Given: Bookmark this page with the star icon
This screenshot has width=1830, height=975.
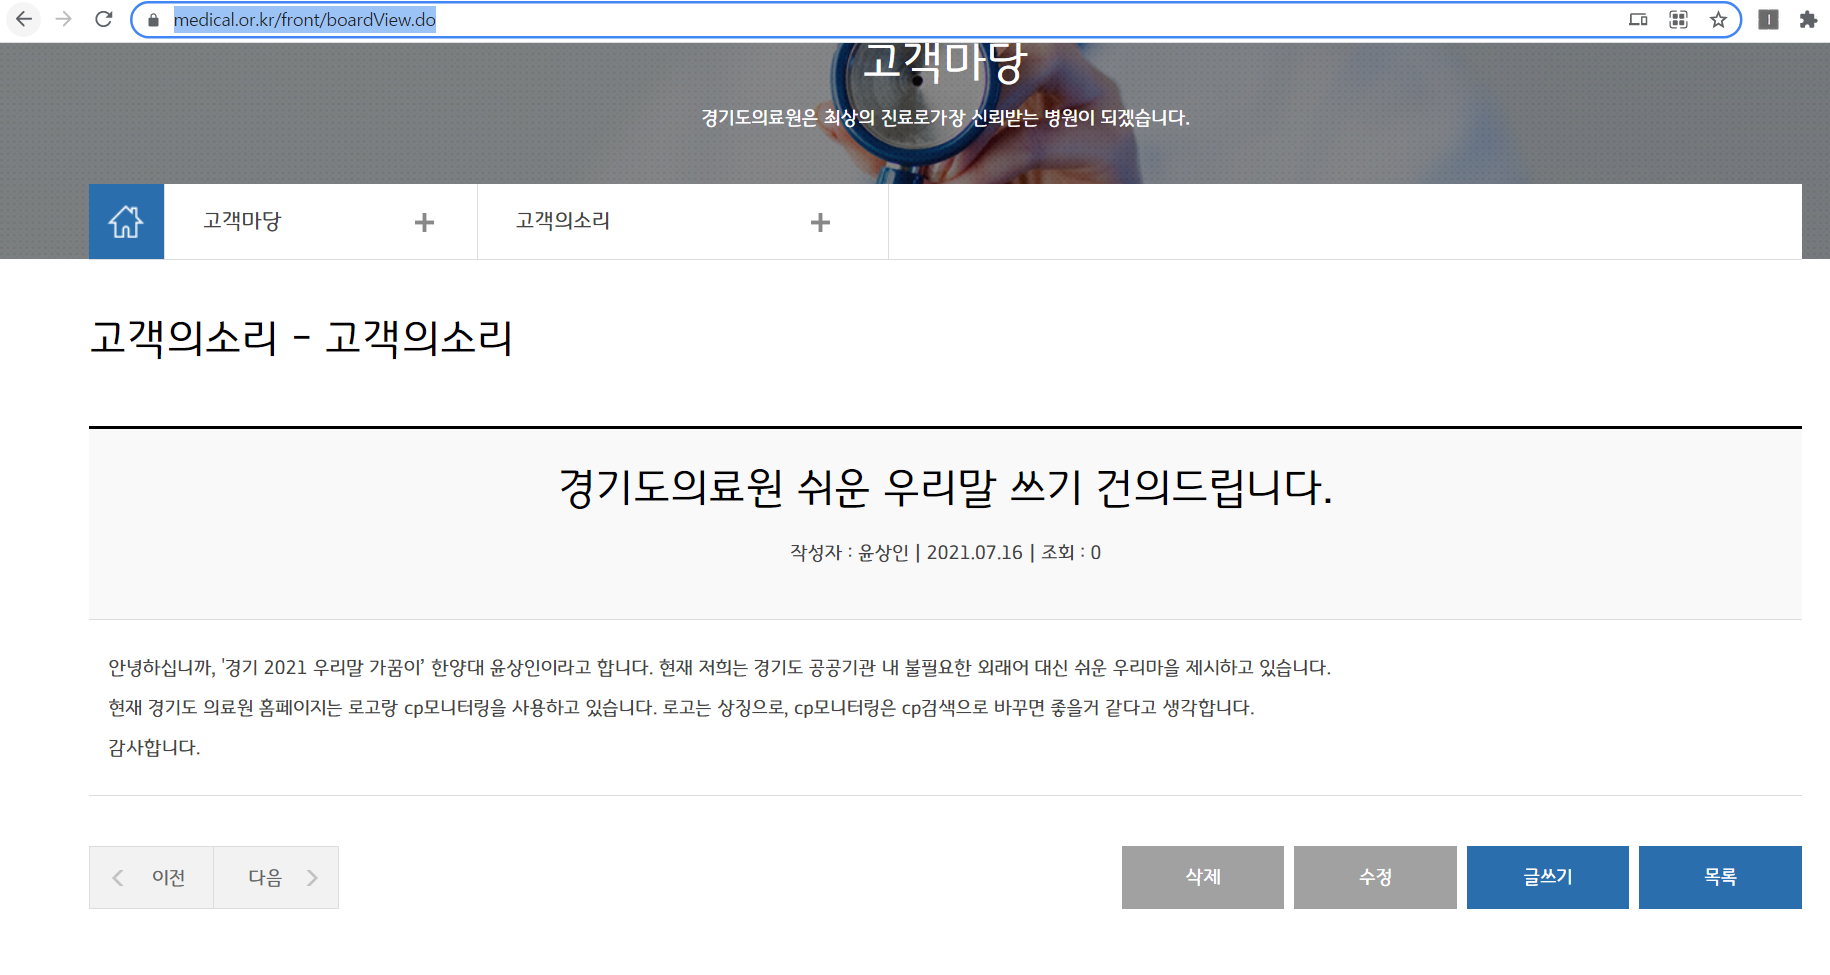Looking at the screenshot, I should click(1718, 19).
